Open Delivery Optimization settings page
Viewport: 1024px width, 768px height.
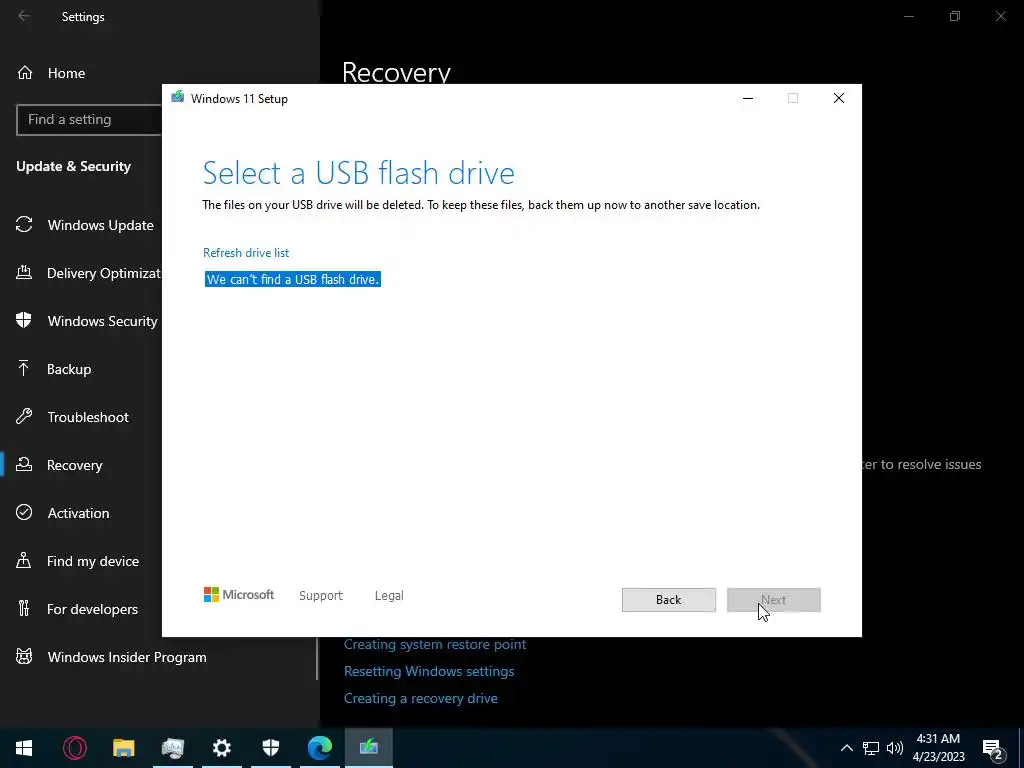pyautogui.click(x=103, y=273)
